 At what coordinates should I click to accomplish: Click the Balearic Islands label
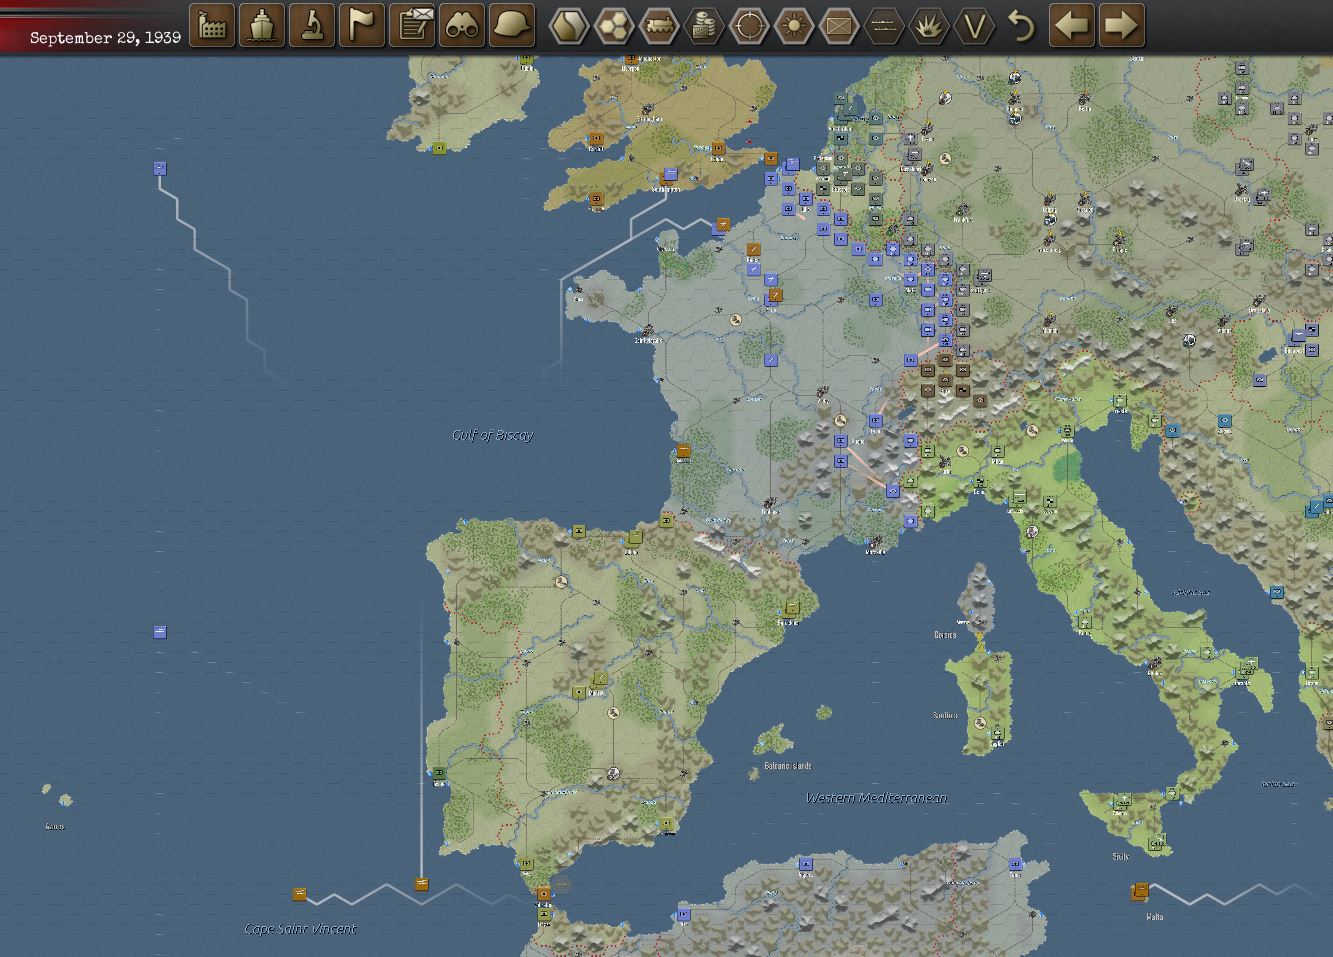point(788,766)
